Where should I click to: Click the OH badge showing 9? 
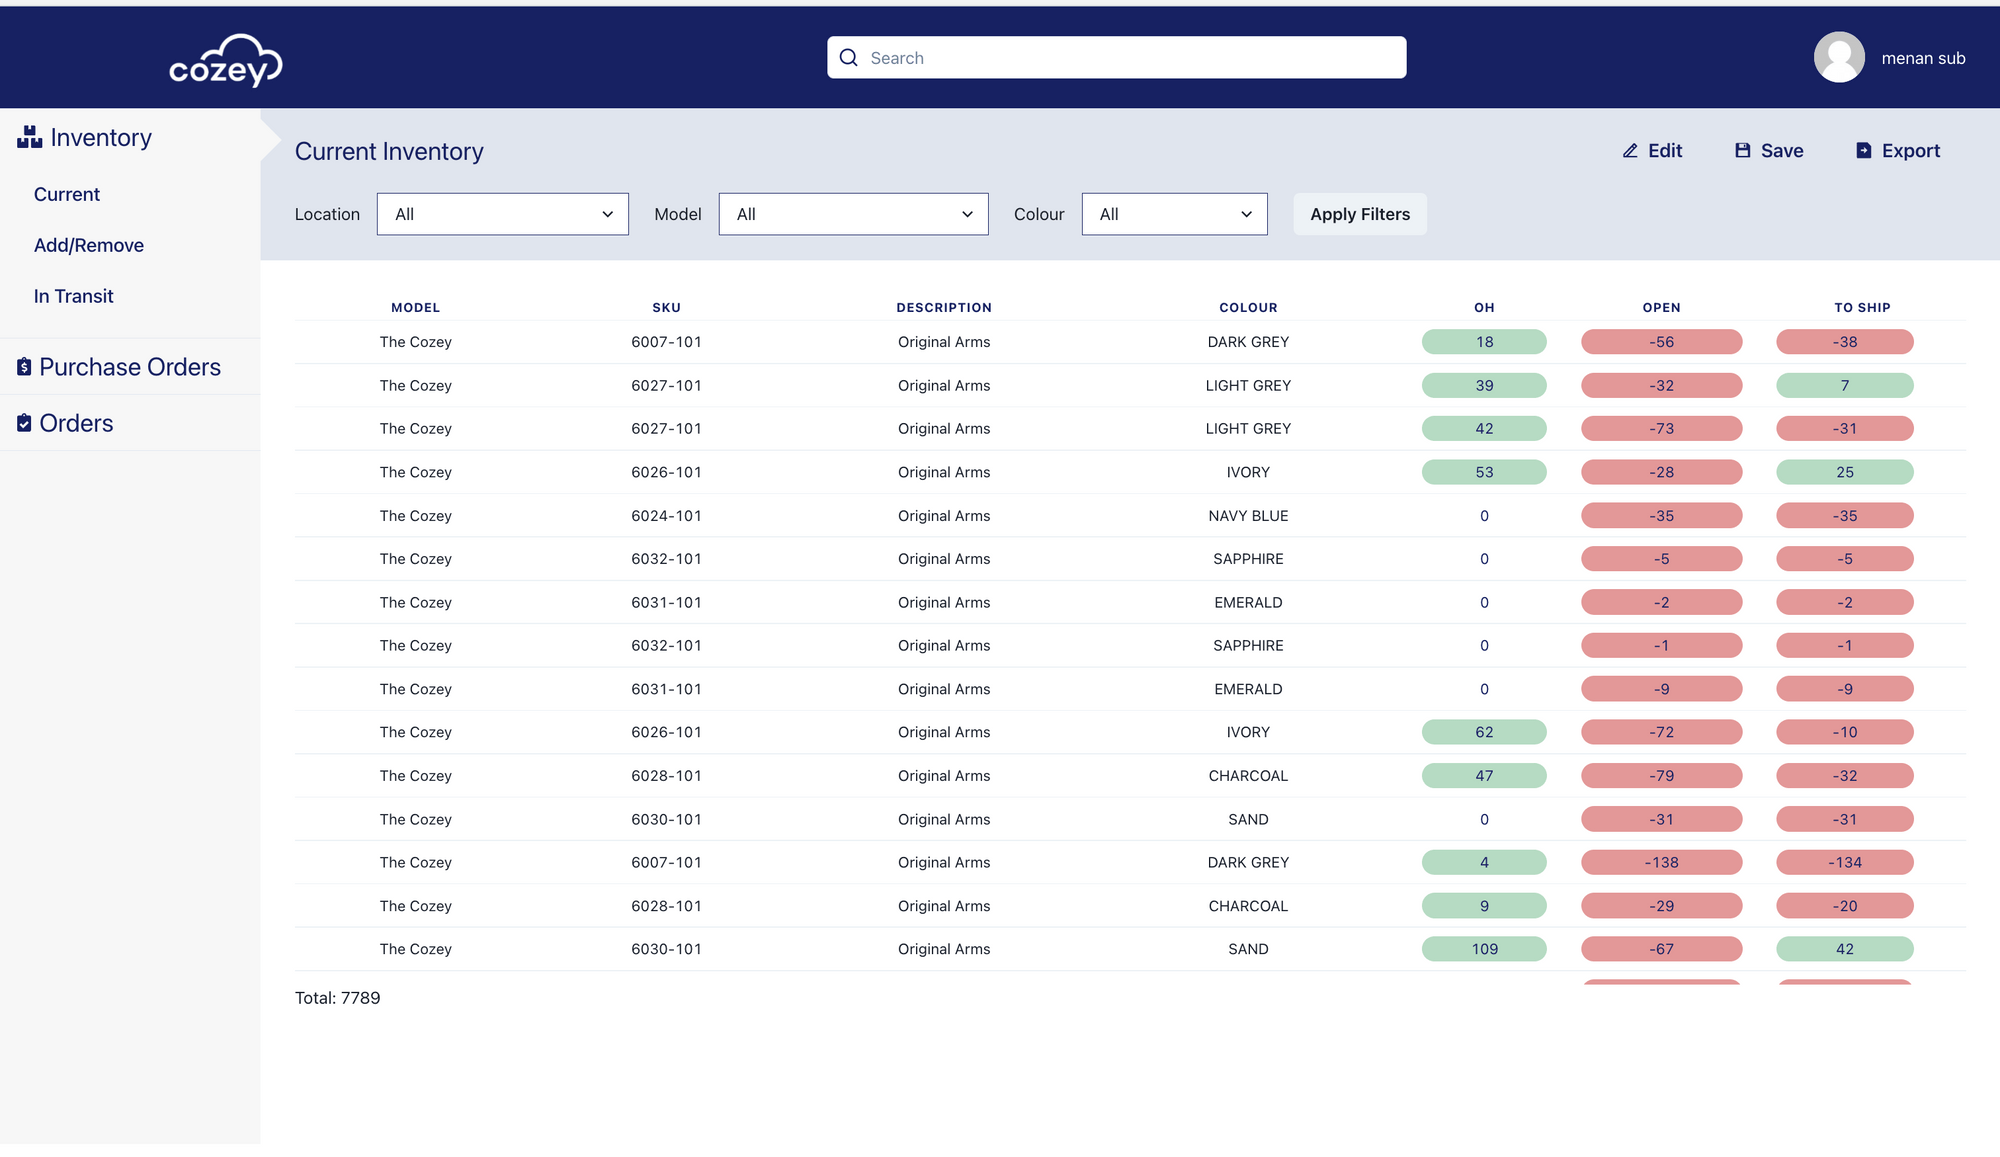pos(1484,906)
